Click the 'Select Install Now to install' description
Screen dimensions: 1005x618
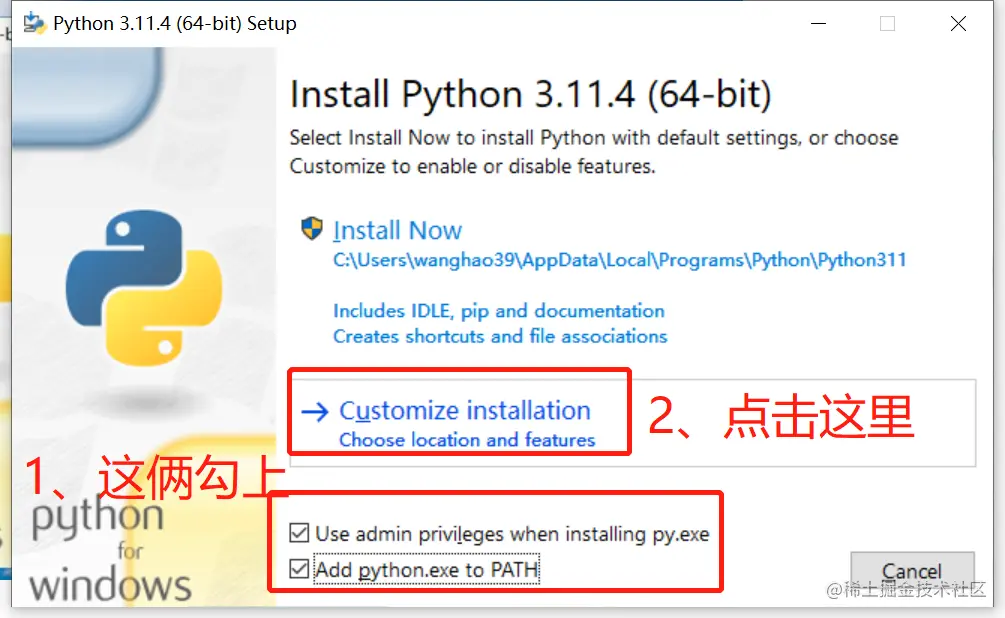(x=594, y=152)
